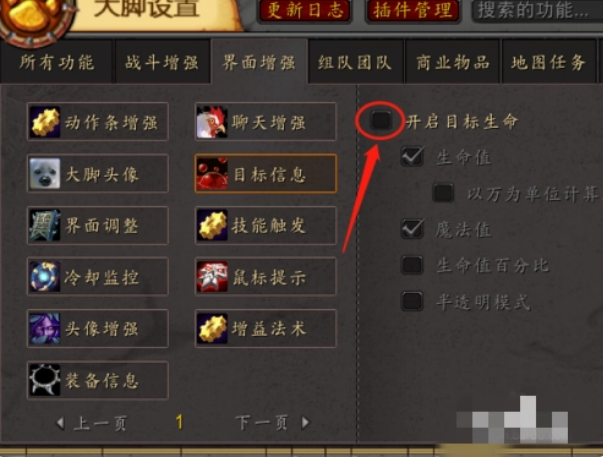603x457 pixels.
Task: Enable the 开启目标生命 checkbox
Action: [381, 120]
